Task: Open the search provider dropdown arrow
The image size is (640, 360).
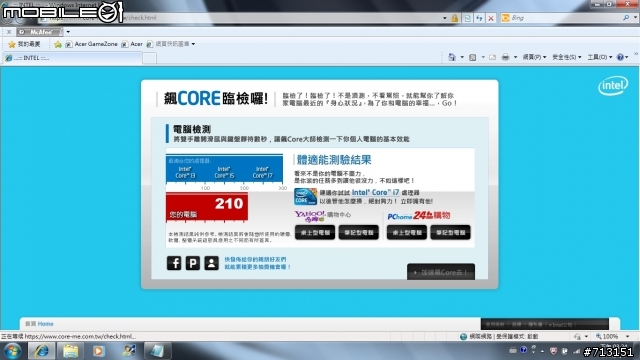Action: (x=636, y=18)
